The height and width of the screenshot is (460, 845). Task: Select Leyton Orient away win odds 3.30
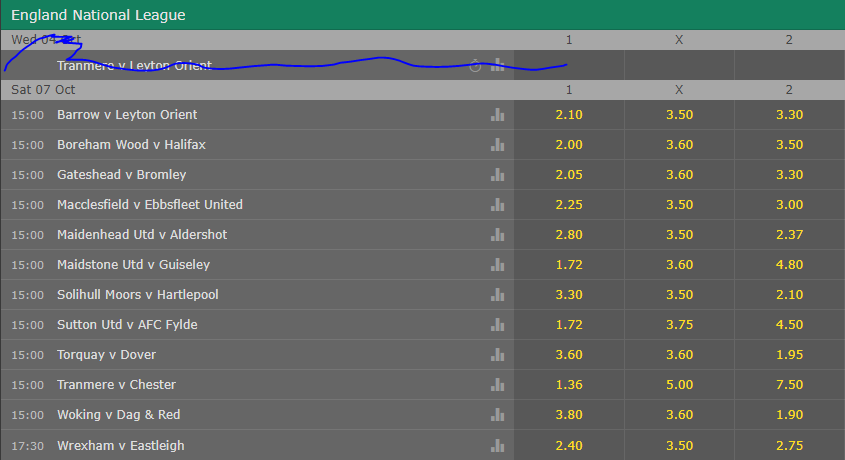coord(789,115)
